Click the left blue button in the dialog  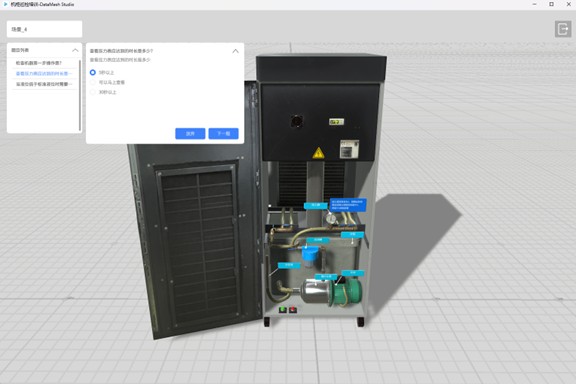(190, 133)
